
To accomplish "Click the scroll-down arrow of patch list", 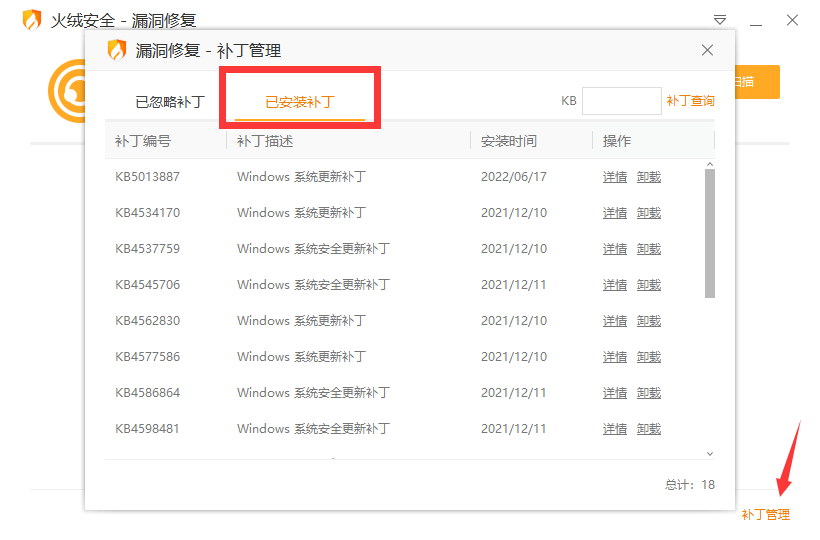I will [x=710, y=454].
